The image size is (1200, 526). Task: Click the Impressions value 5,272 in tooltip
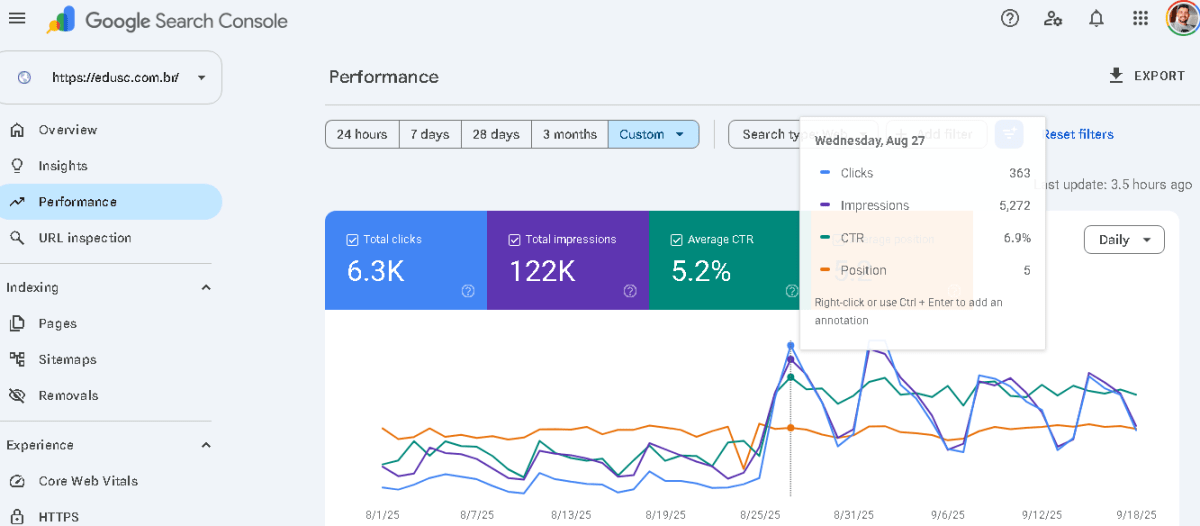point(1015,205)
